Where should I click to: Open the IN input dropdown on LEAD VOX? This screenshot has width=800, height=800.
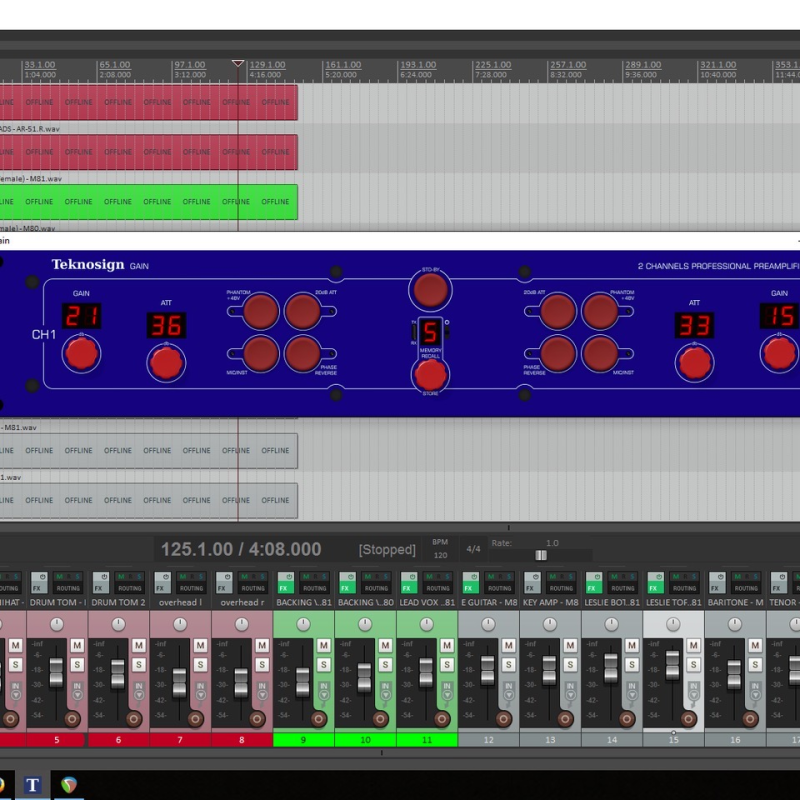pos(447,690)
